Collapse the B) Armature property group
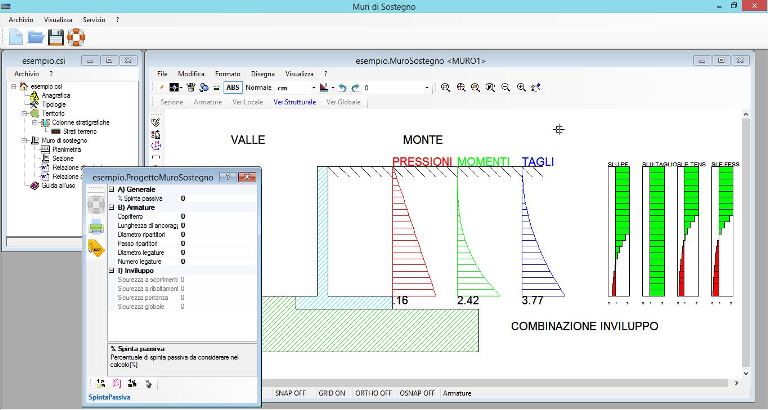The height and width of the screenshot is (410, 768). click(111, 207)
